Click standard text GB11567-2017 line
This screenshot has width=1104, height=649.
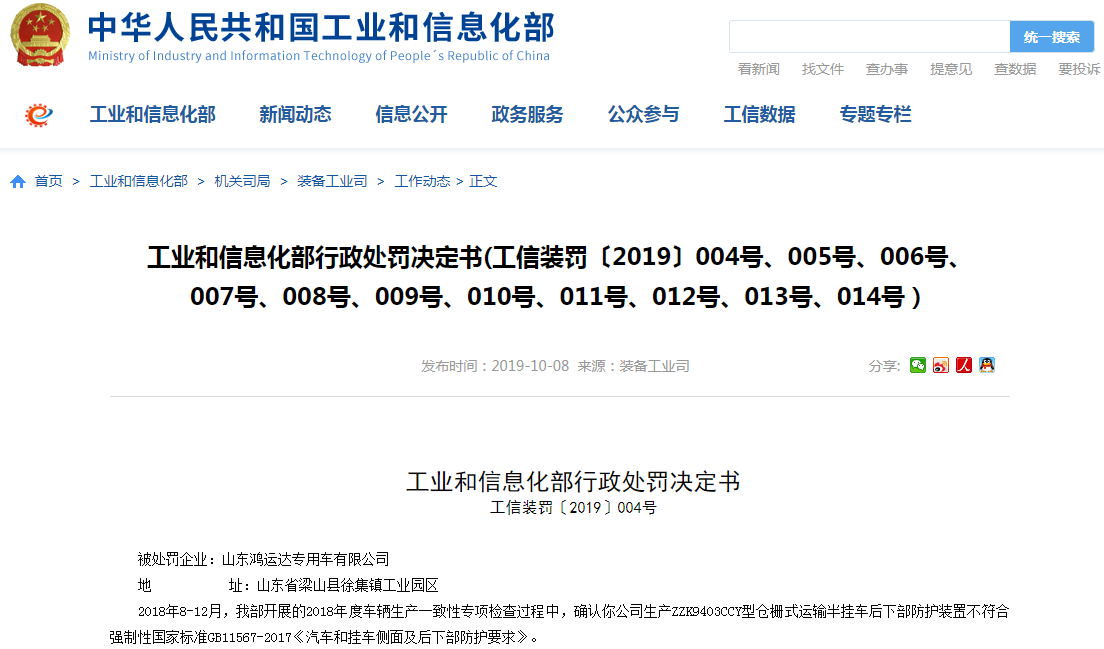[324, 637]
